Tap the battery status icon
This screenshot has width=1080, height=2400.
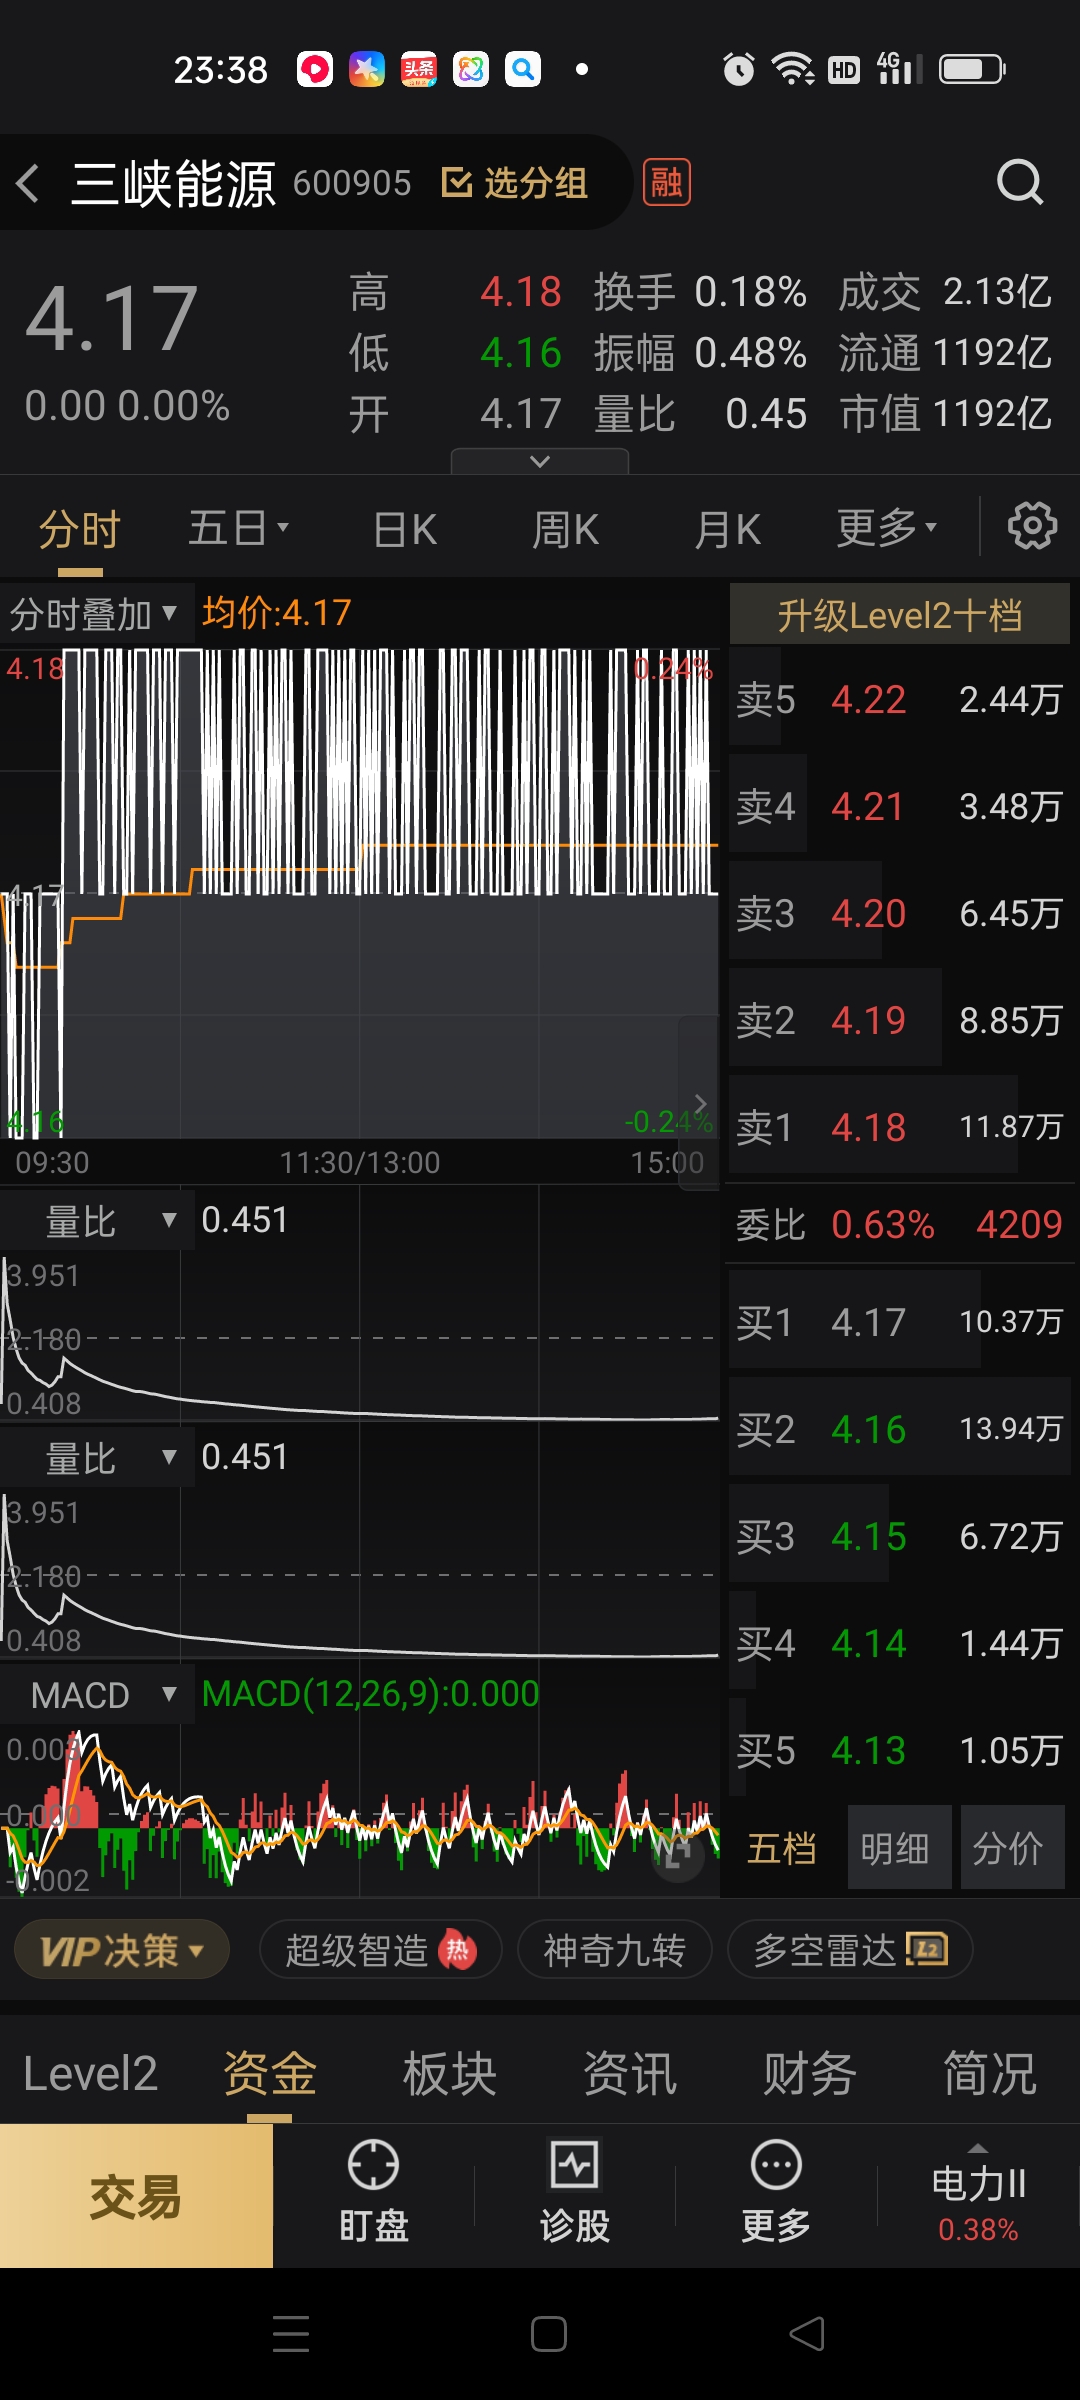pyautogui.click(x=972, y=69)
